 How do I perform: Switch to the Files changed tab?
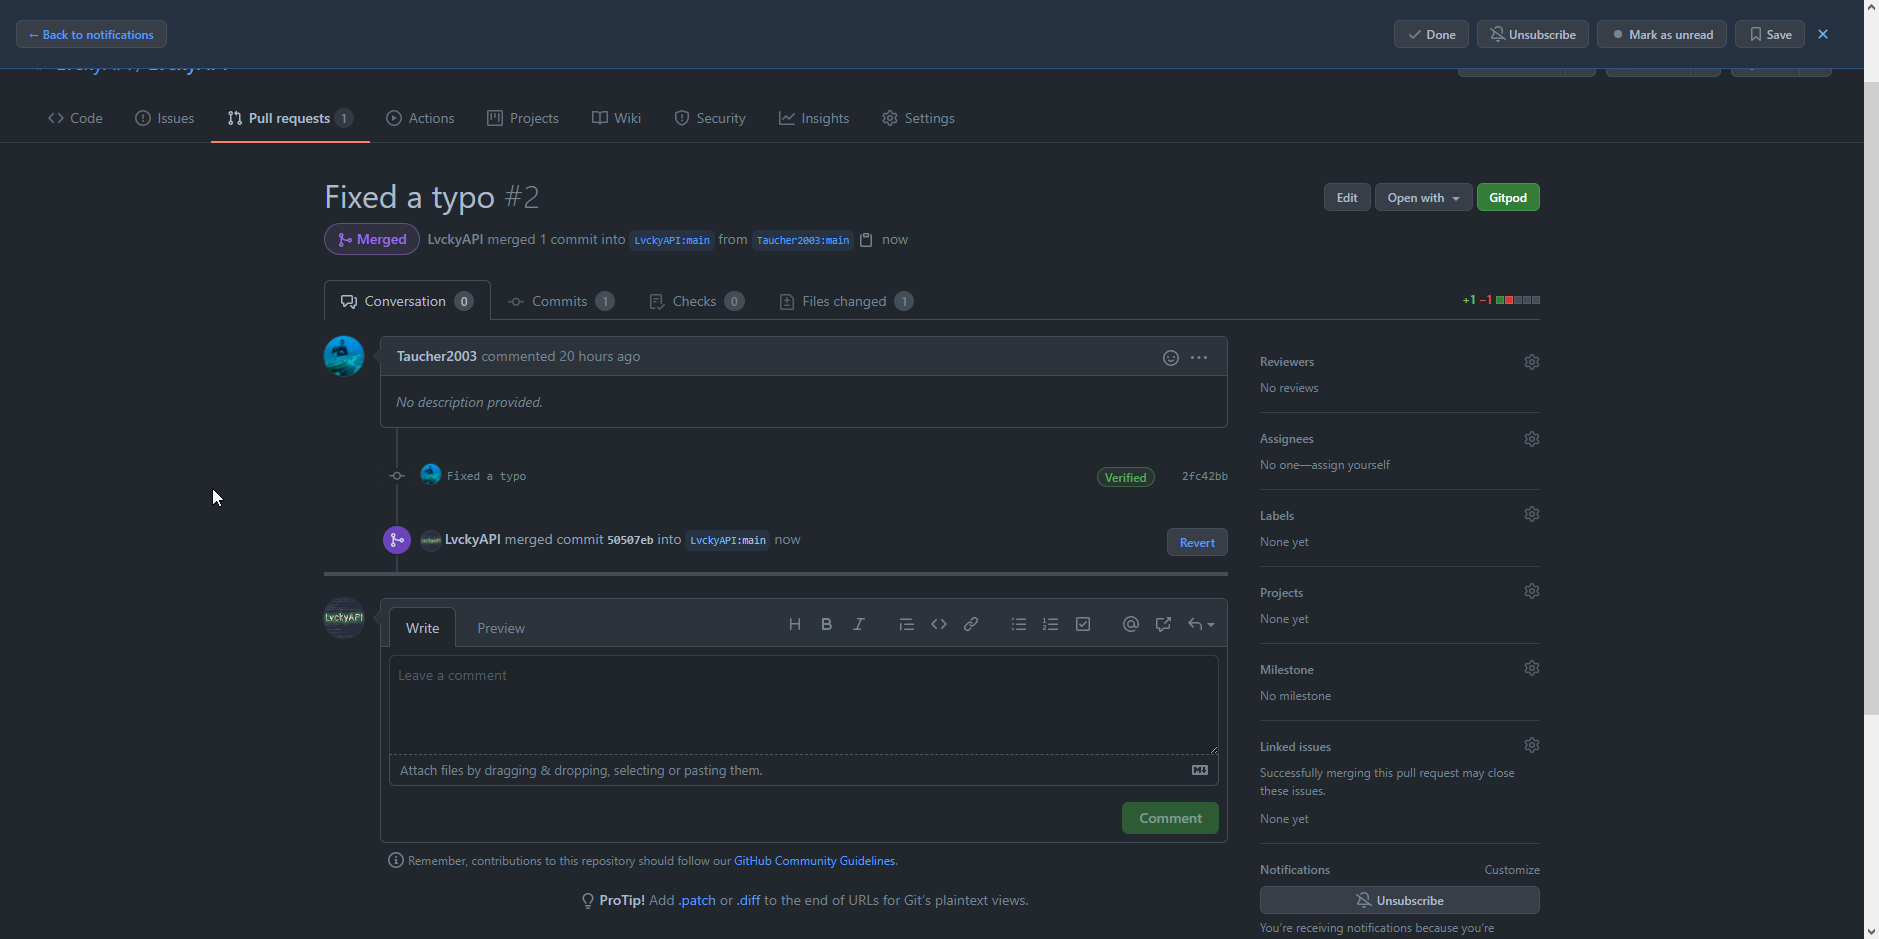tap(845, 301)
